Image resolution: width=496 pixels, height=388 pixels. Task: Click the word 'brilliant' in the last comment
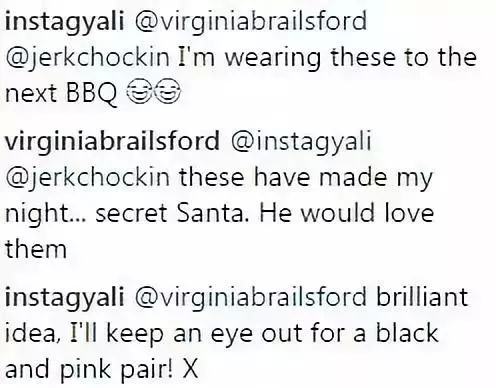422,296
